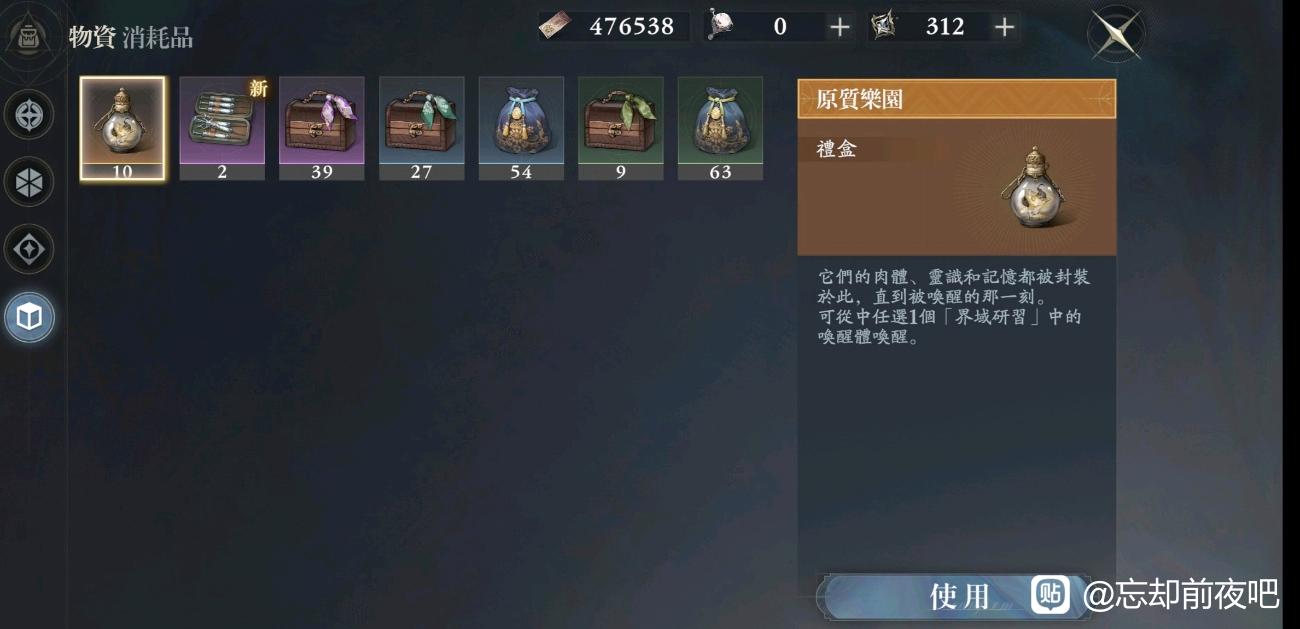
Task: Open the third sidebar category with diamond icon
Action: coord(29,250)
